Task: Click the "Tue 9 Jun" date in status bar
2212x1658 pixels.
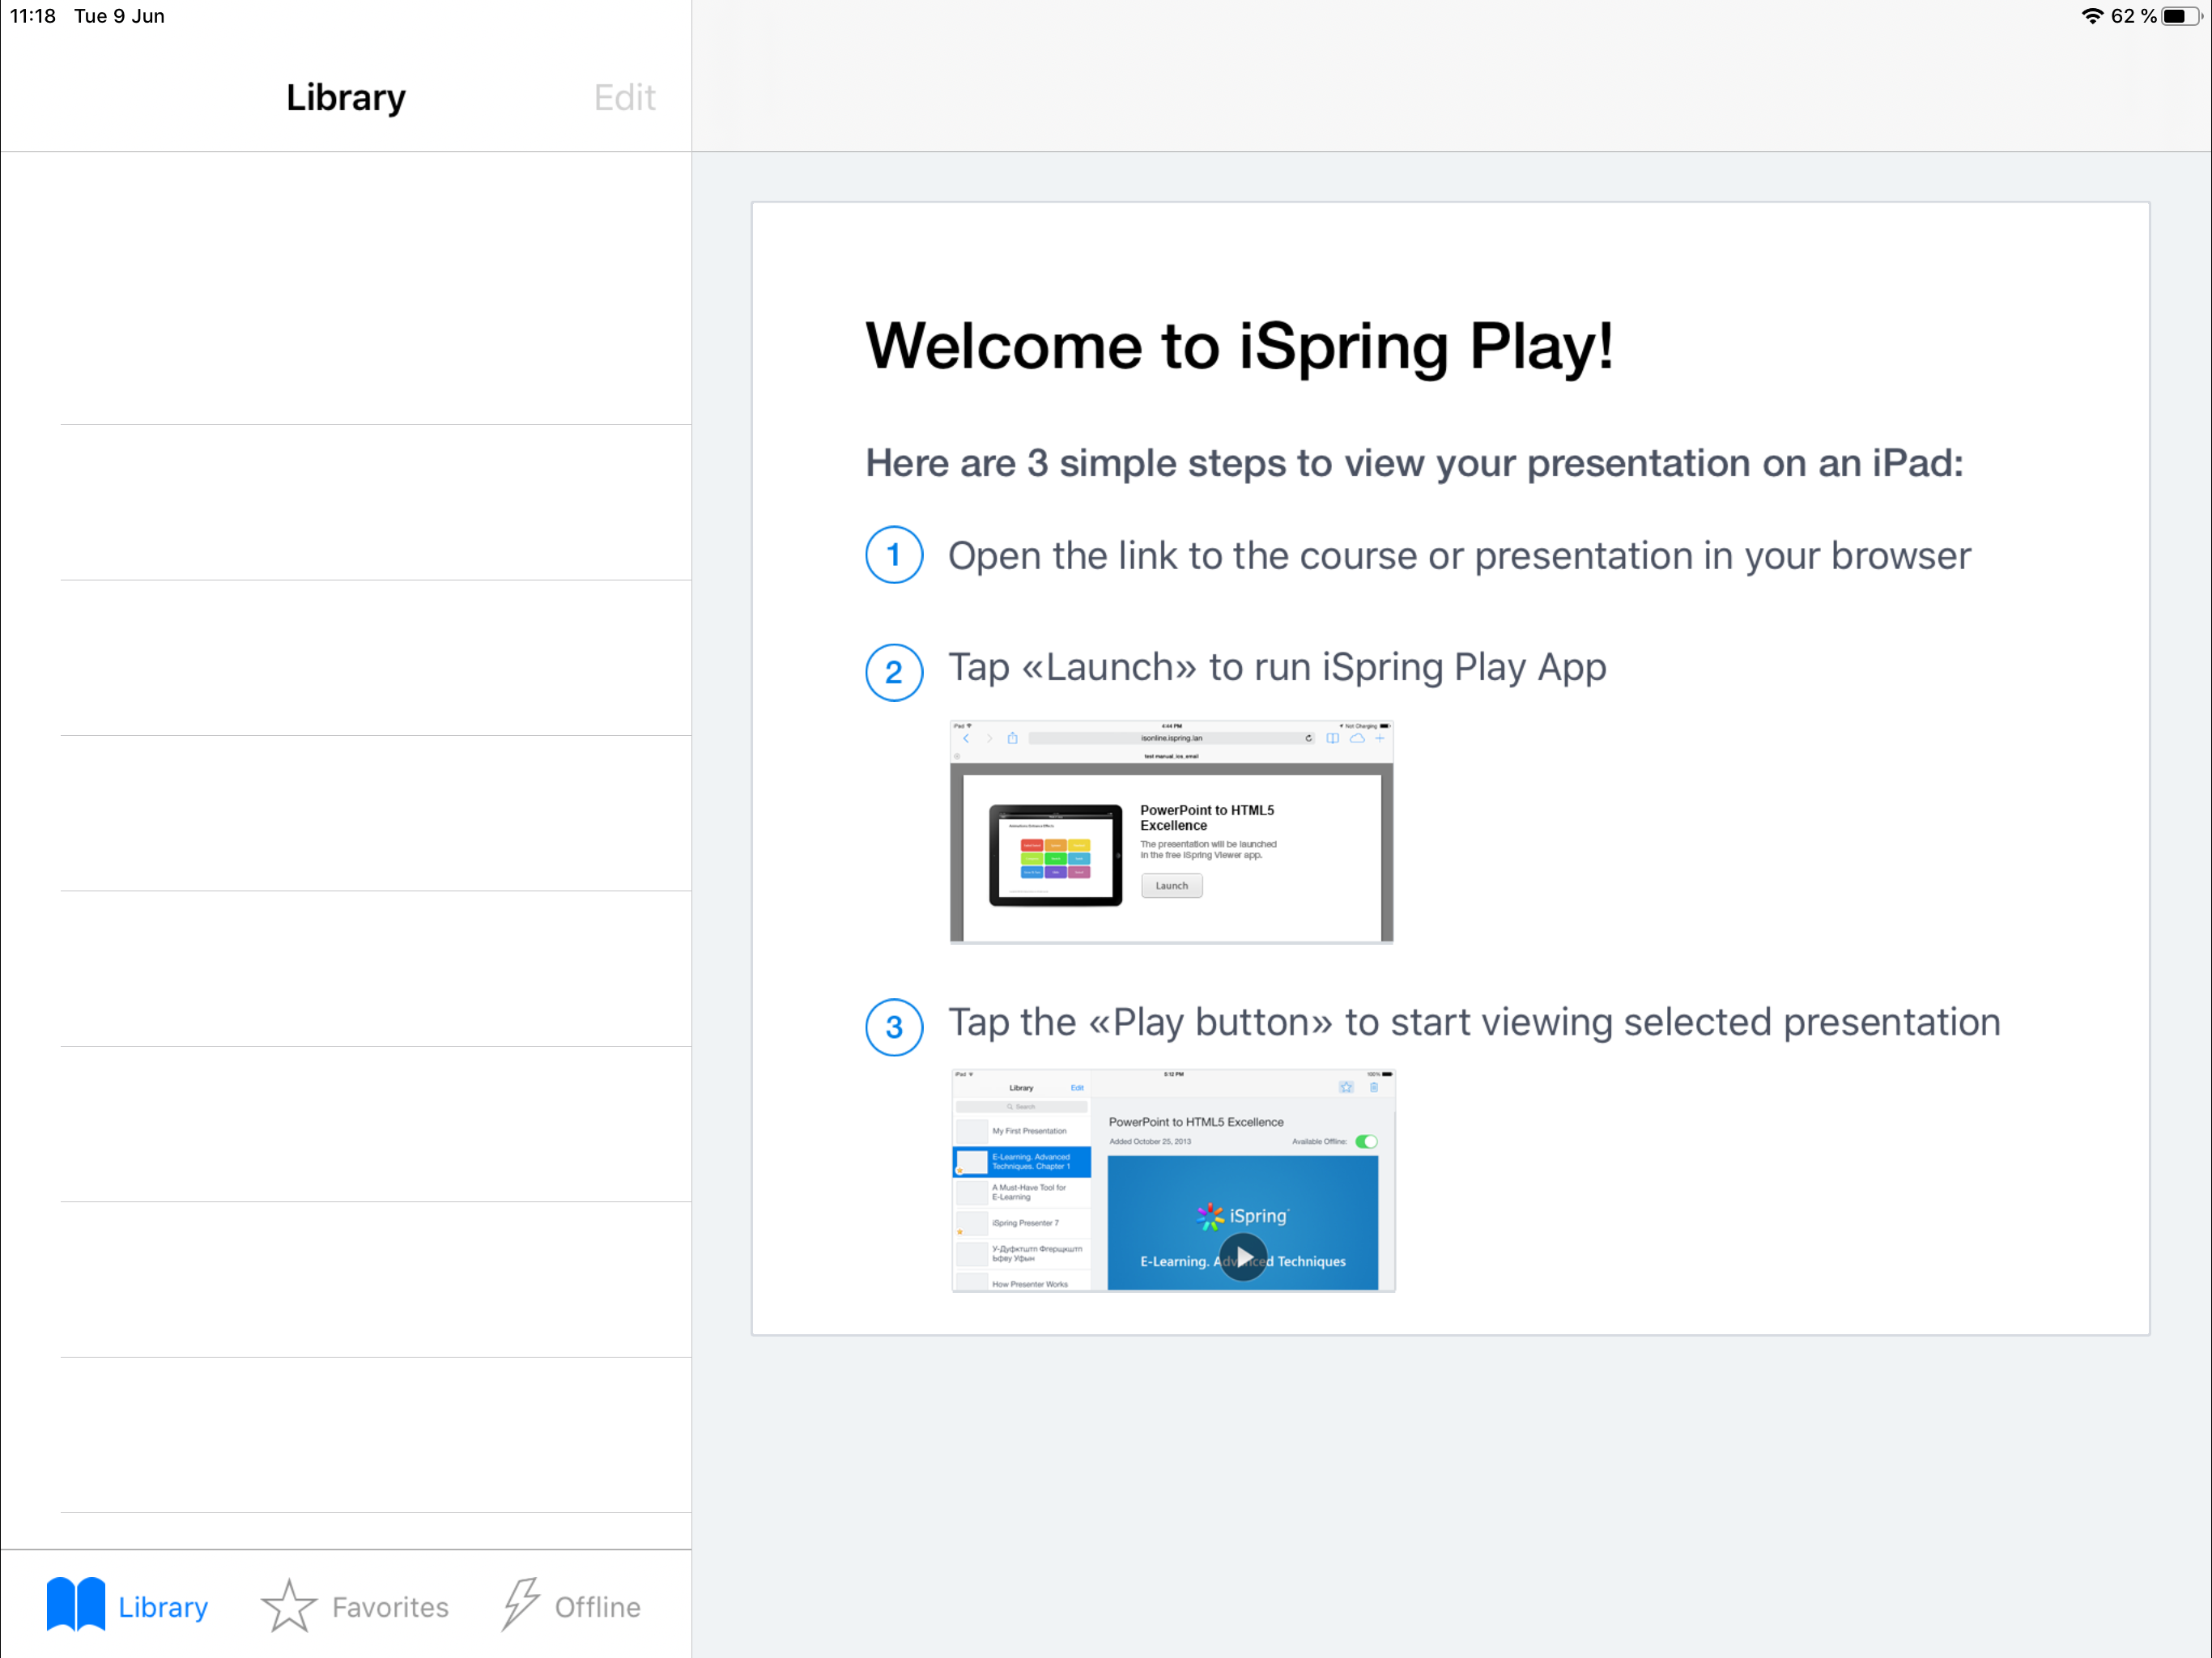Action: tap(119, 16)
